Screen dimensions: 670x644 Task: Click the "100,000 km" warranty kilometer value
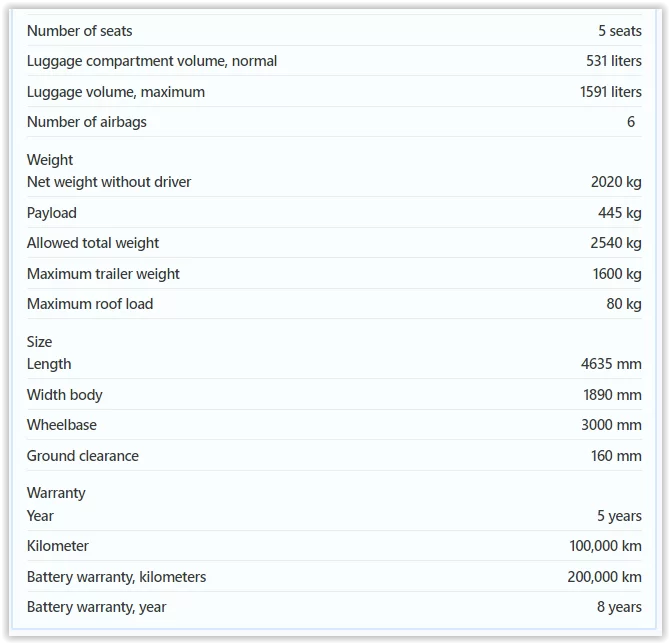[605, 546]
